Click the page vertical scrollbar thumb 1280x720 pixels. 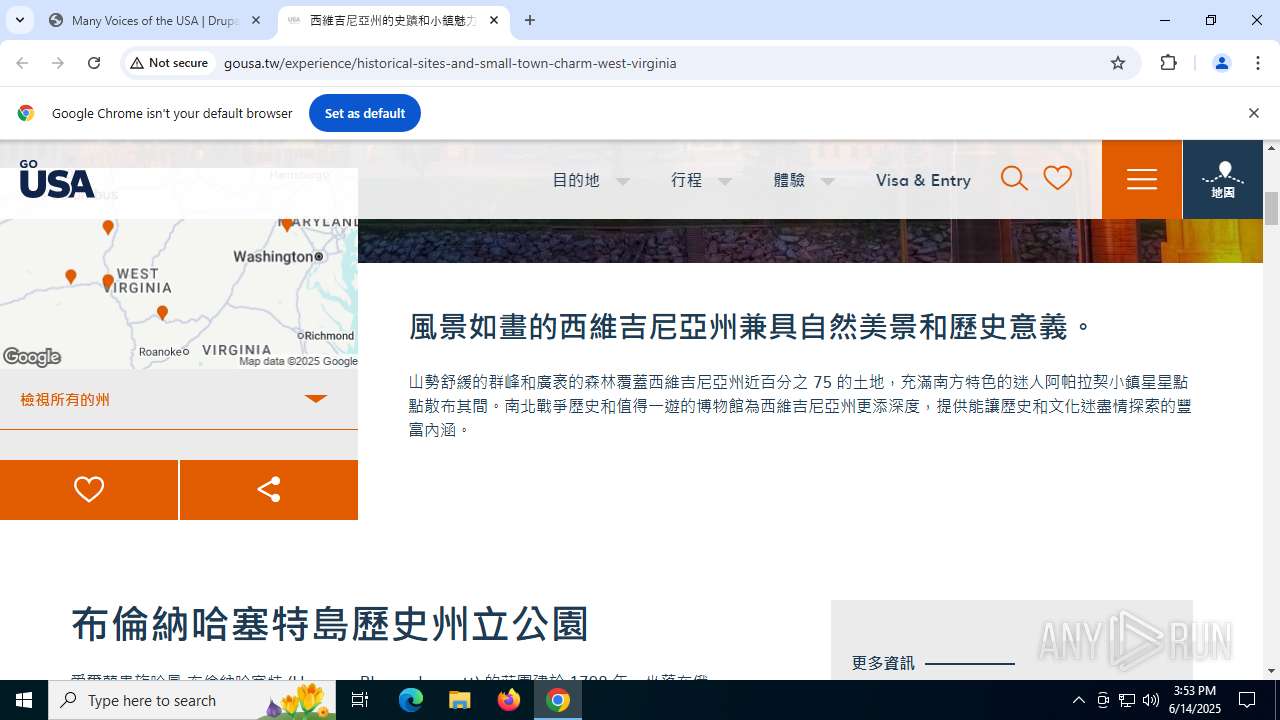tap(1271, 208)
